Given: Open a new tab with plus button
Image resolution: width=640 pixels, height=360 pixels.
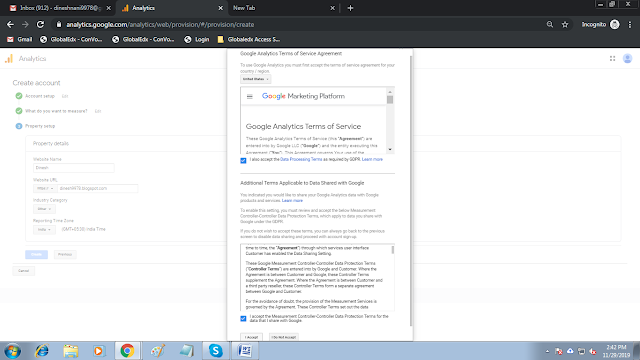Looking at the screenshot, I should [350, 8].
